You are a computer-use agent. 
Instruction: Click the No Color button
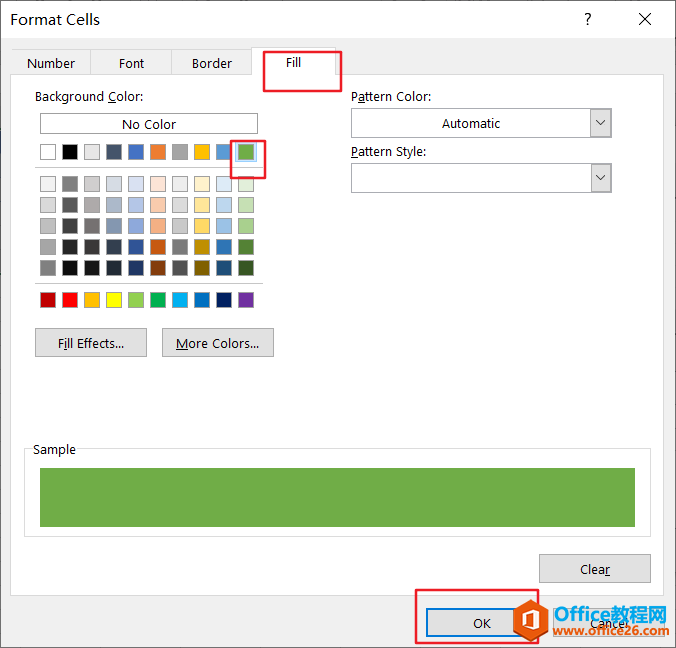click(149, 124)
